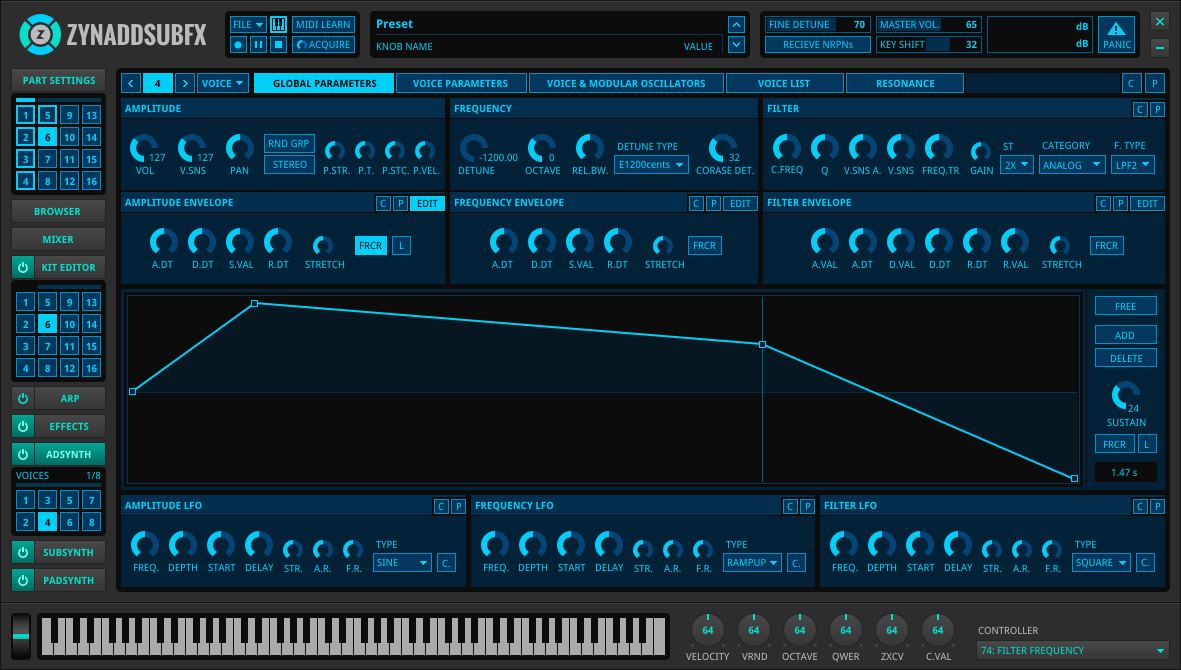Image resolution: width=1181 pixels, height=670 pixels.
Task: Click the record button in transport
Action: (x=238, y=44)
